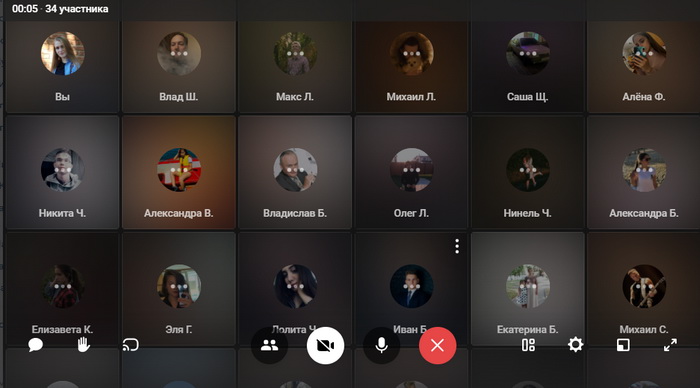End the call with red X button
The height and width of the screenshot is (388, 700).
[x=438, y=345]
